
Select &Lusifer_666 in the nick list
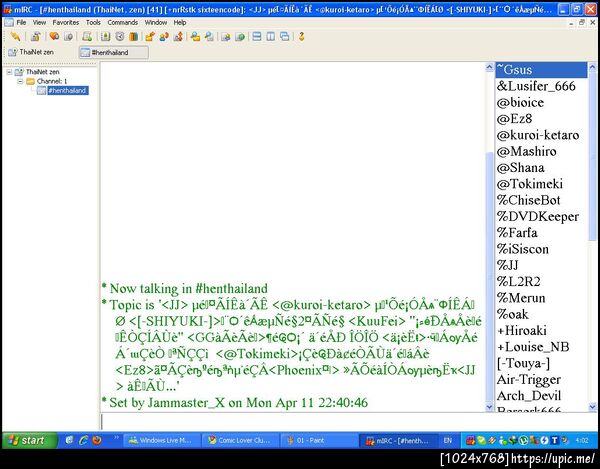tap(541, 86)
